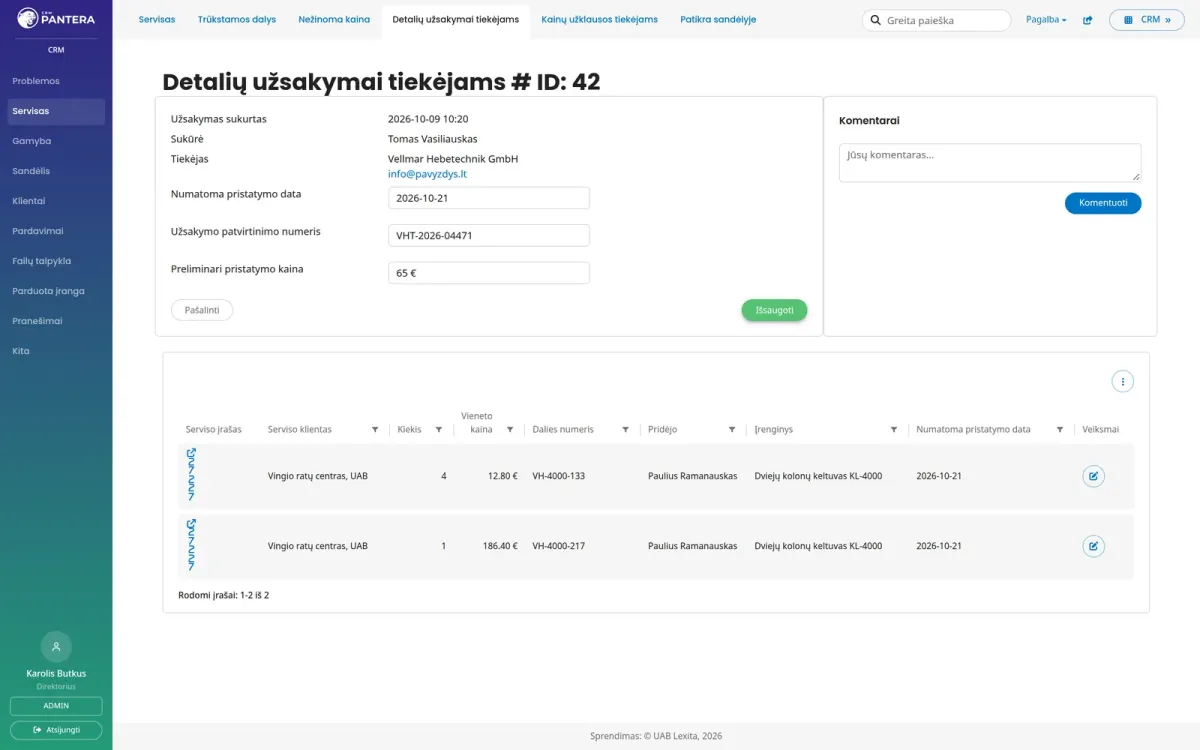Open service record link for part VH-4000-217
The image size is (1200, 750).
pos(191,545)
